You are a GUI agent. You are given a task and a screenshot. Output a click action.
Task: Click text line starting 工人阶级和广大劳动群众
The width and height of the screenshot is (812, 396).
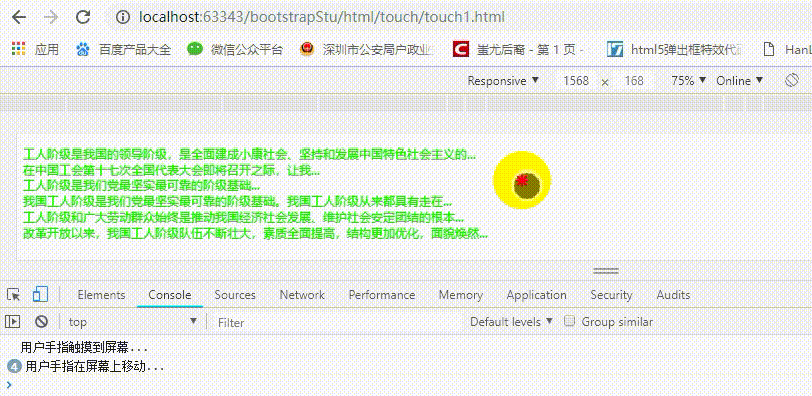243,217
